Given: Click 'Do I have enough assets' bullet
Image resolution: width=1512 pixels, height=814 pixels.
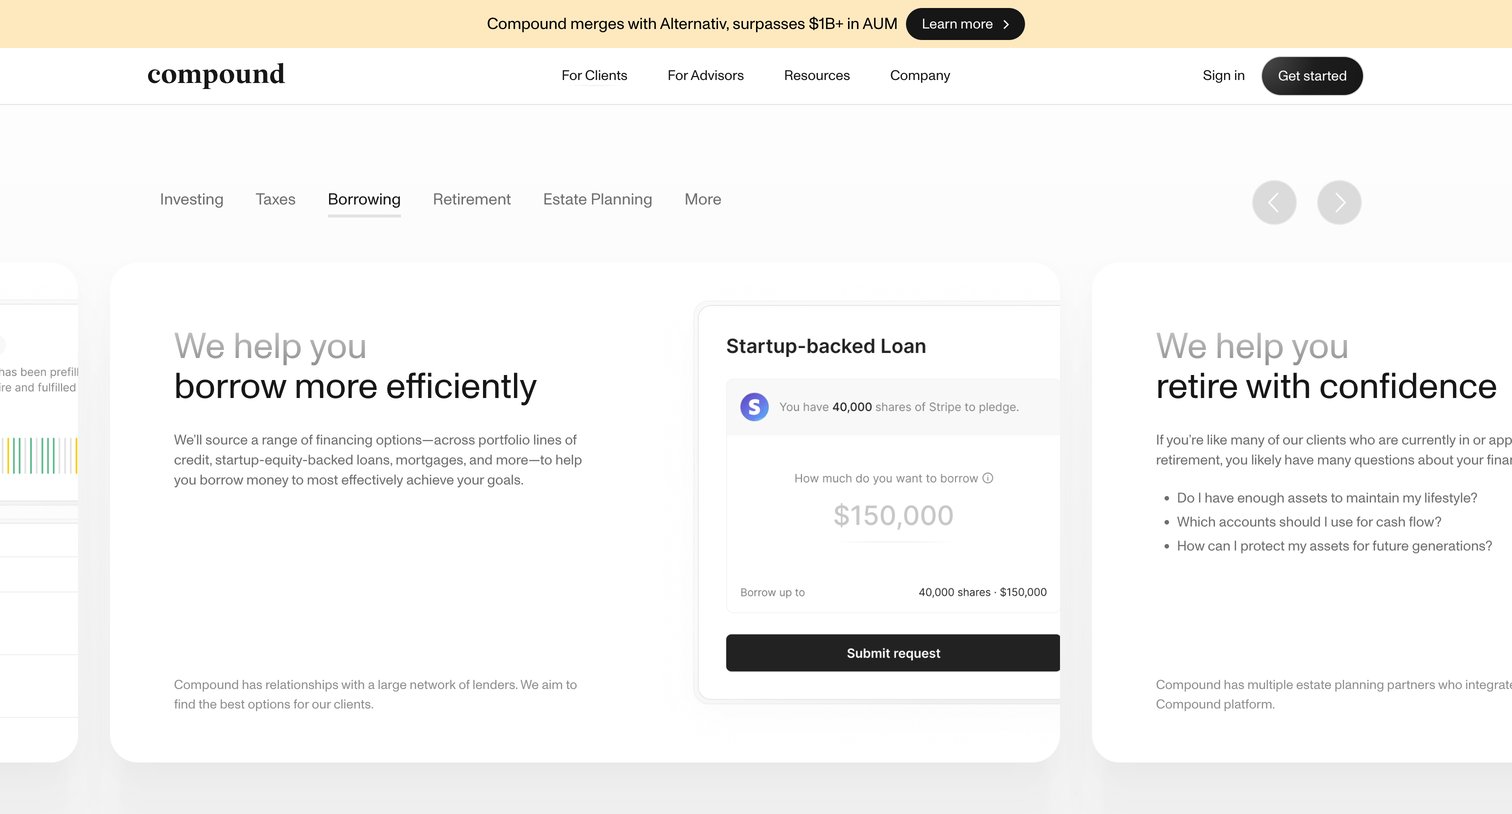Looking at the screenshot, I should click(1327, 498).
